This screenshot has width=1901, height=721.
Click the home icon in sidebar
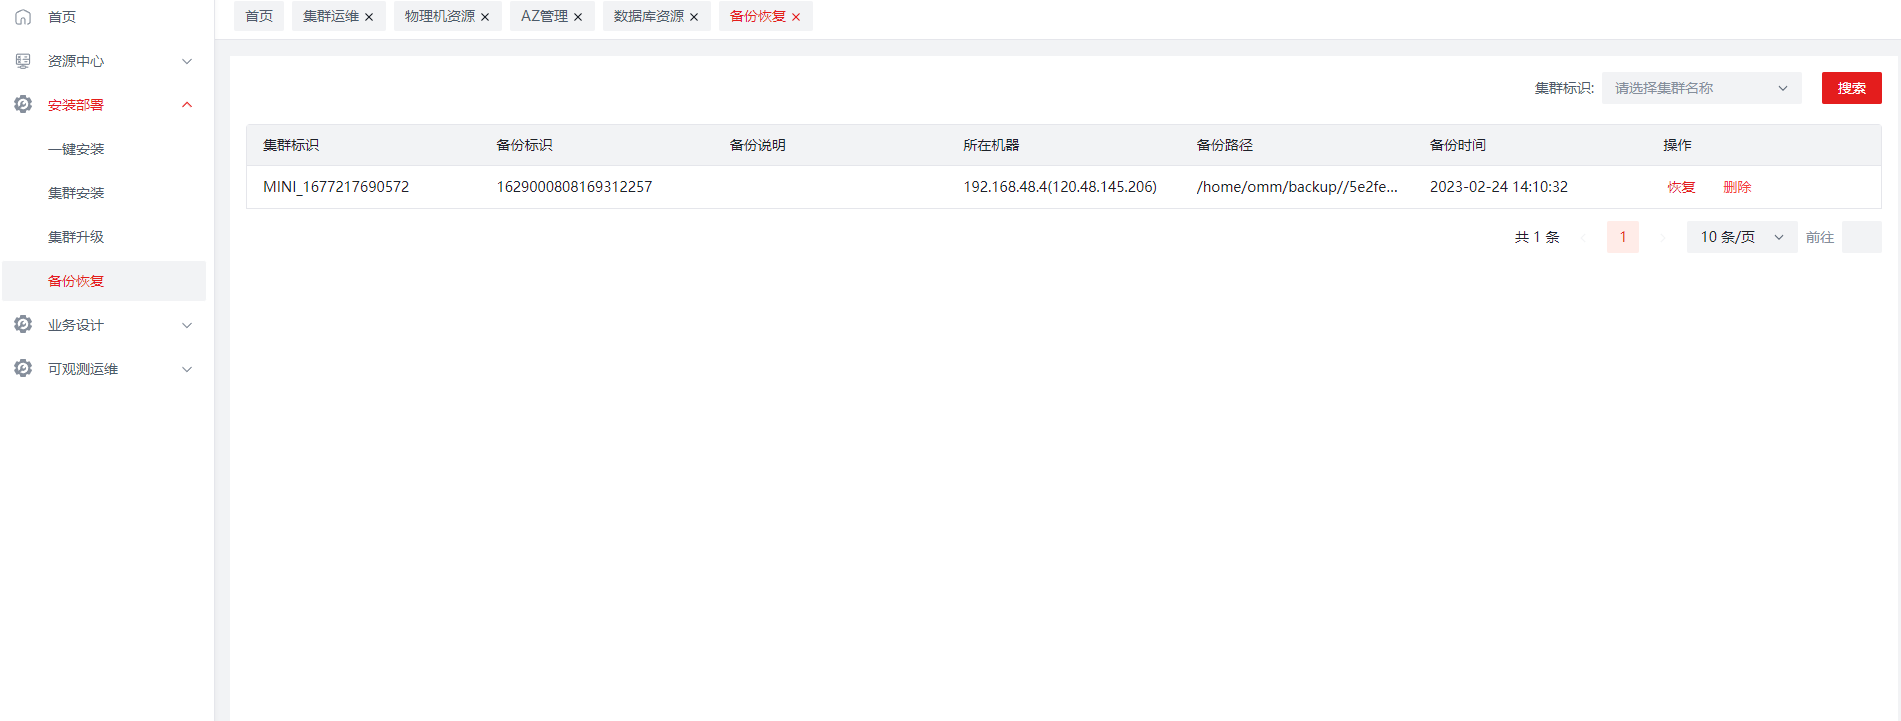[x=23, y=17]
